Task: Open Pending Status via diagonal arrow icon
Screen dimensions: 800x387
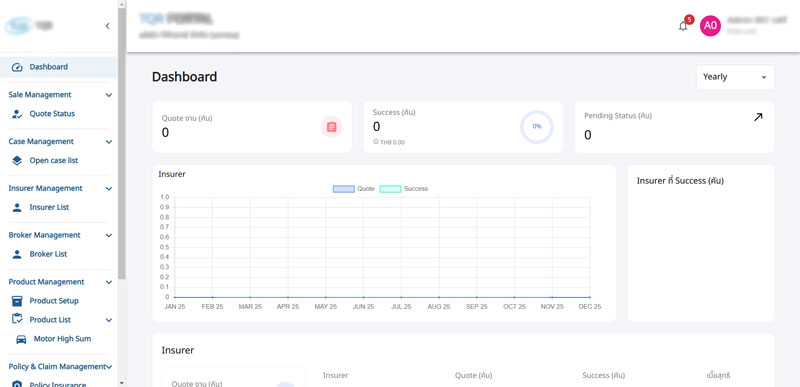Action: (758, 117)
